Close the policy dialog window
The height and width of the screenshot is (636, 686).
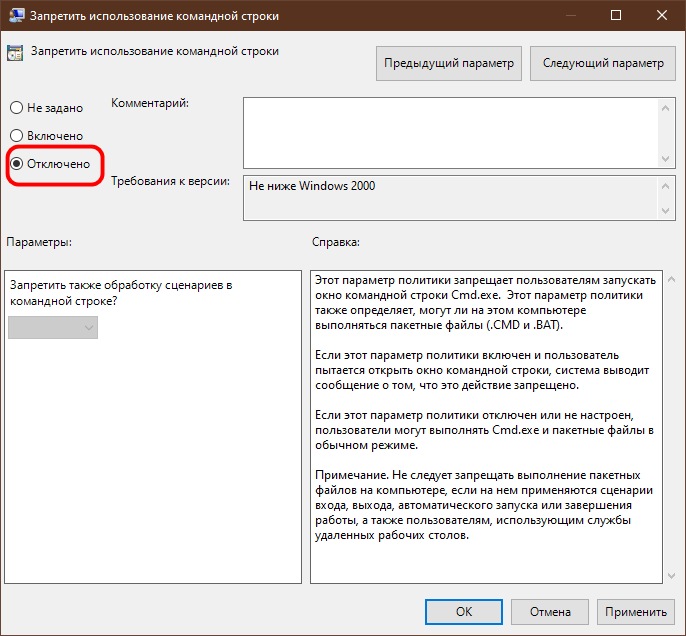(662, 15)
